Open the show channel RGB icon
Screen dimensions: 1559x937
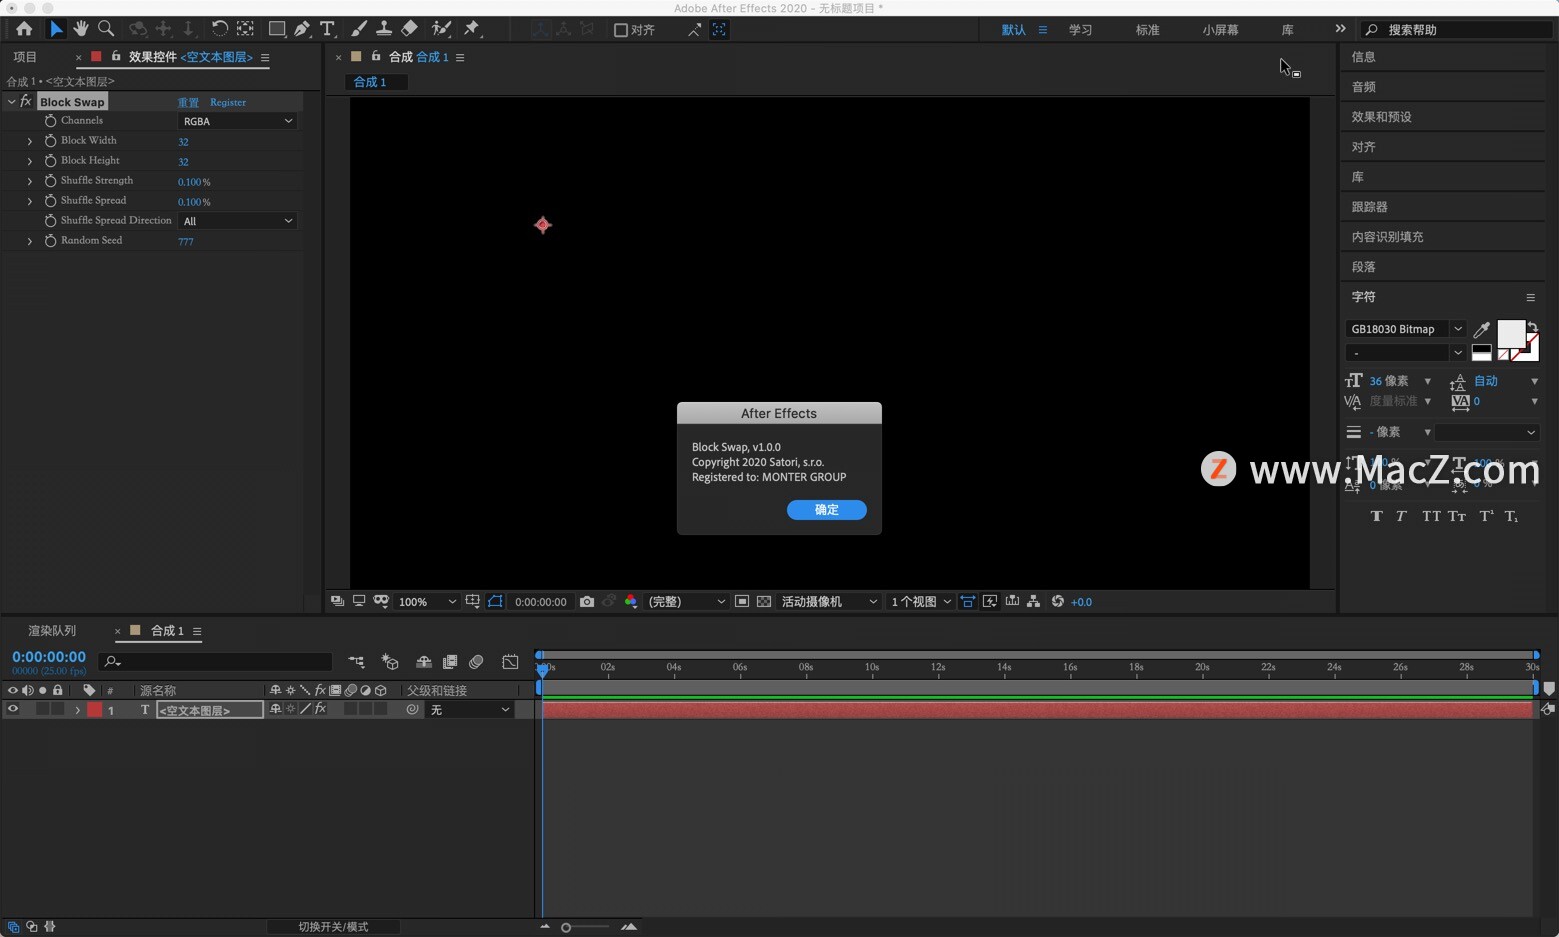click(631, 601)
